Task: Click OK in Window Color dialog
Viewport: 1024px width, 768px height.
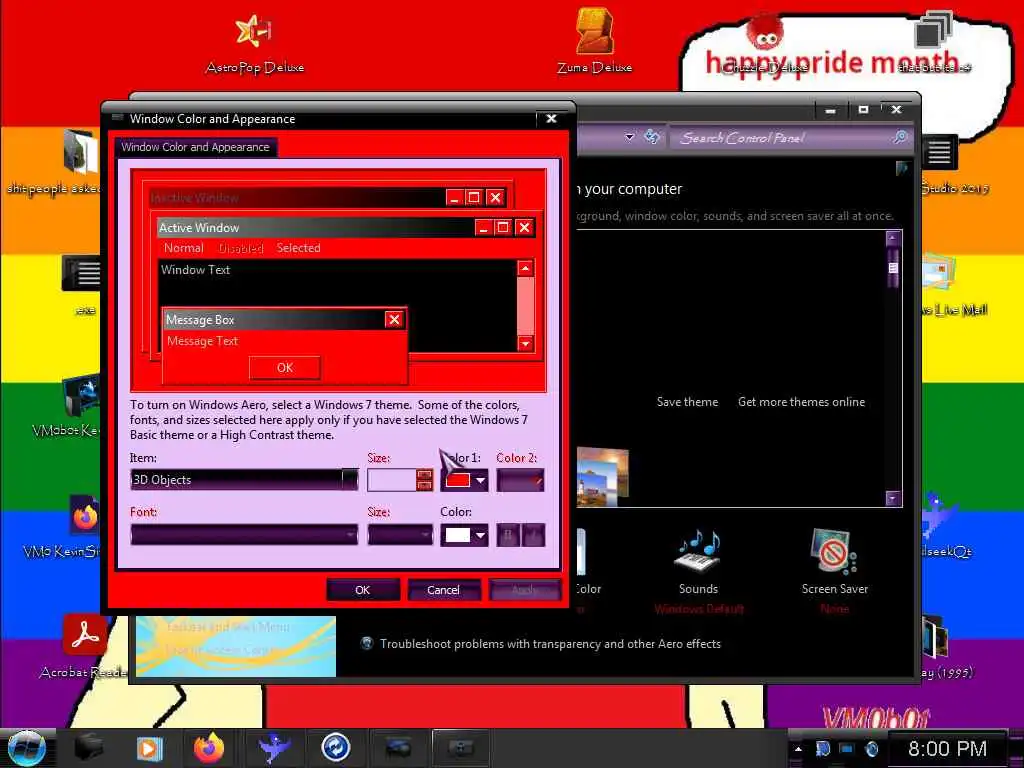Action: tap(363, 590)
